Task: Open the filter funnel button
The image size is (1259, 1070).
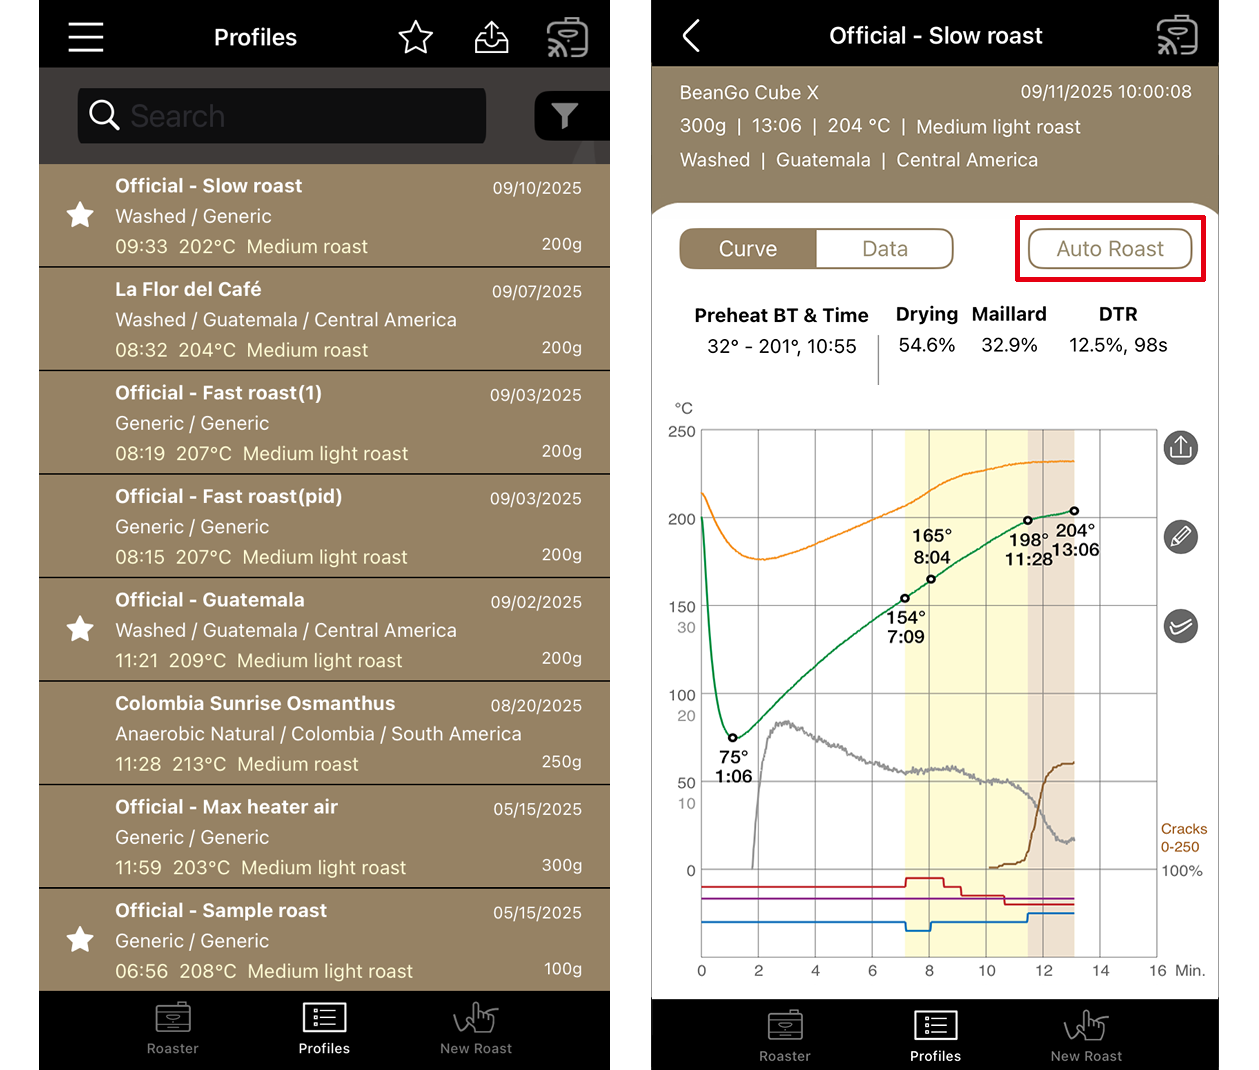Action: [565, 116]
